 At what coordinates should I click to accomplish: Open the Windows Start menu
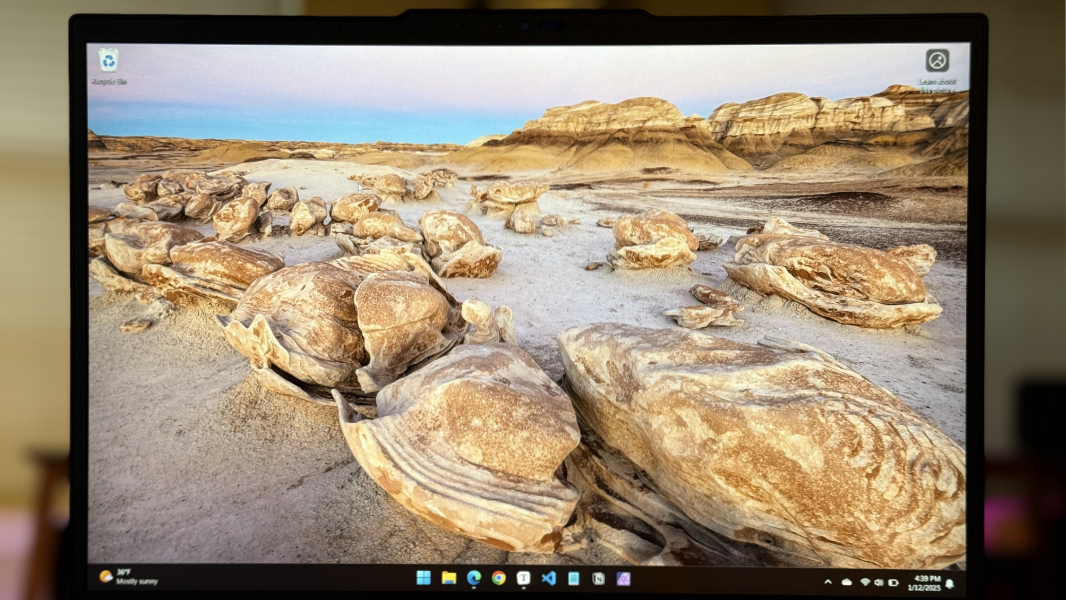pos(424,578)
